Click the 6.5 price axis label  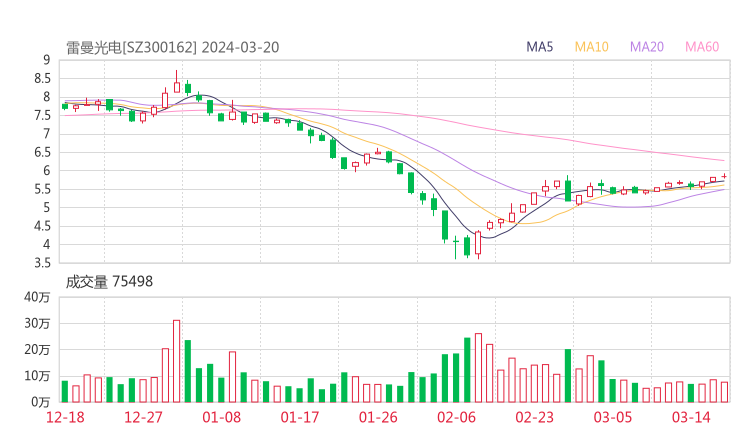pos(42,152)
